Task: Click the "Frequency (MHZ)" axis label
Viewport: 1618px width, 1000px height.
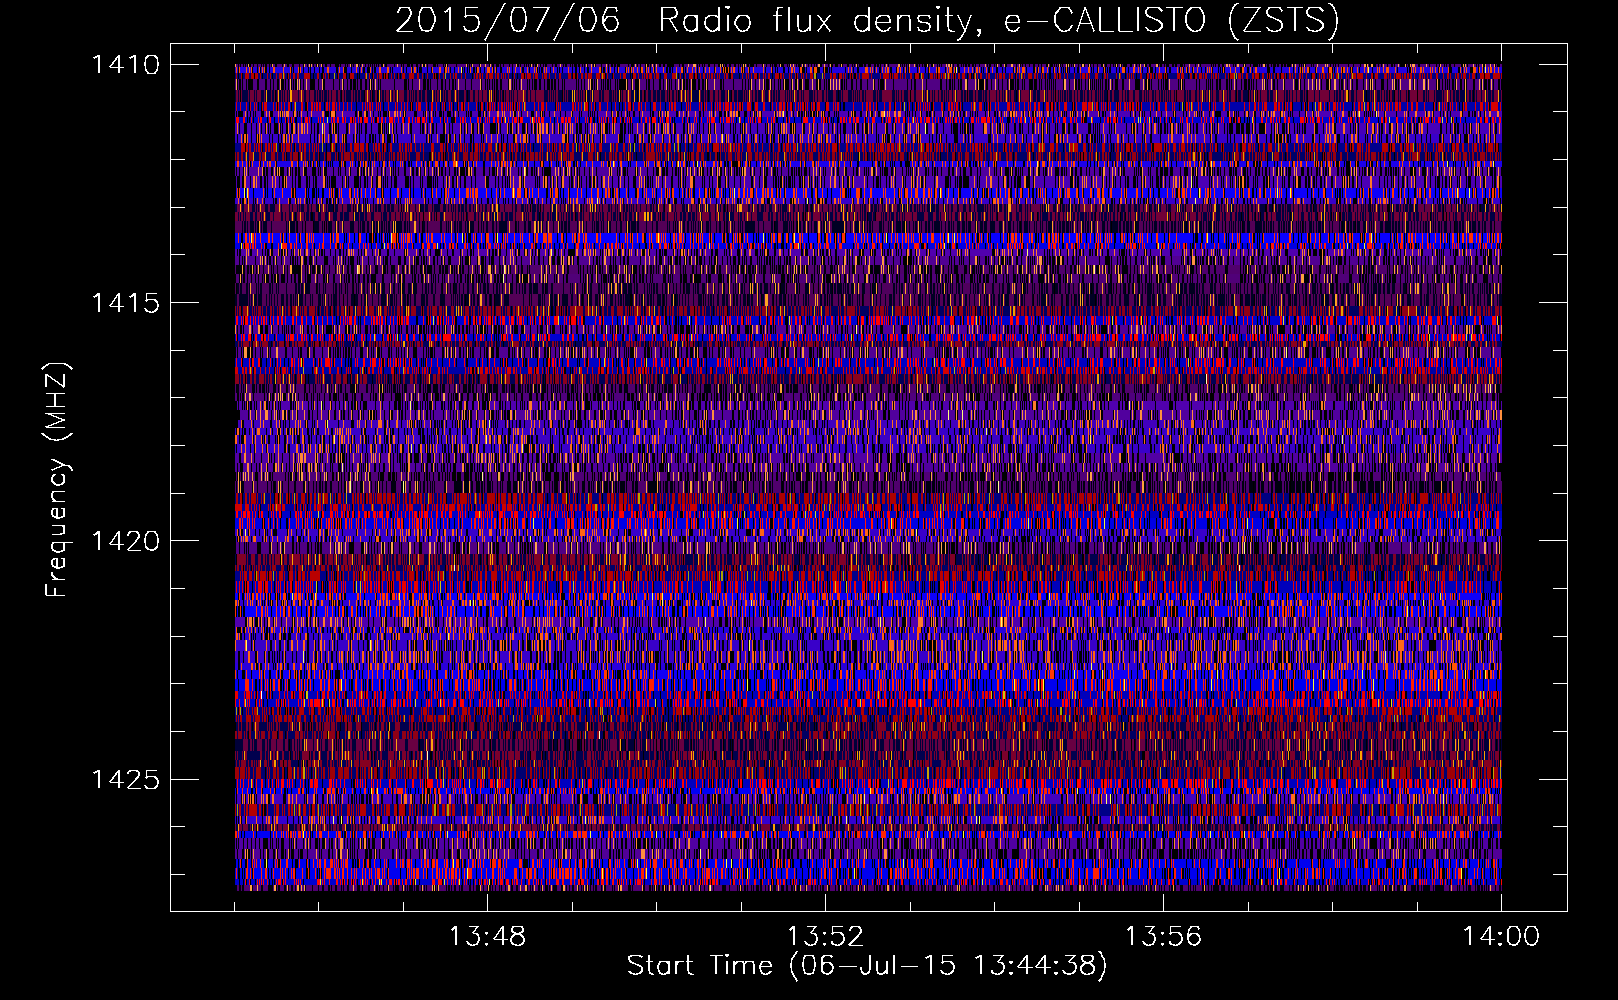Action: click(58, 479)
